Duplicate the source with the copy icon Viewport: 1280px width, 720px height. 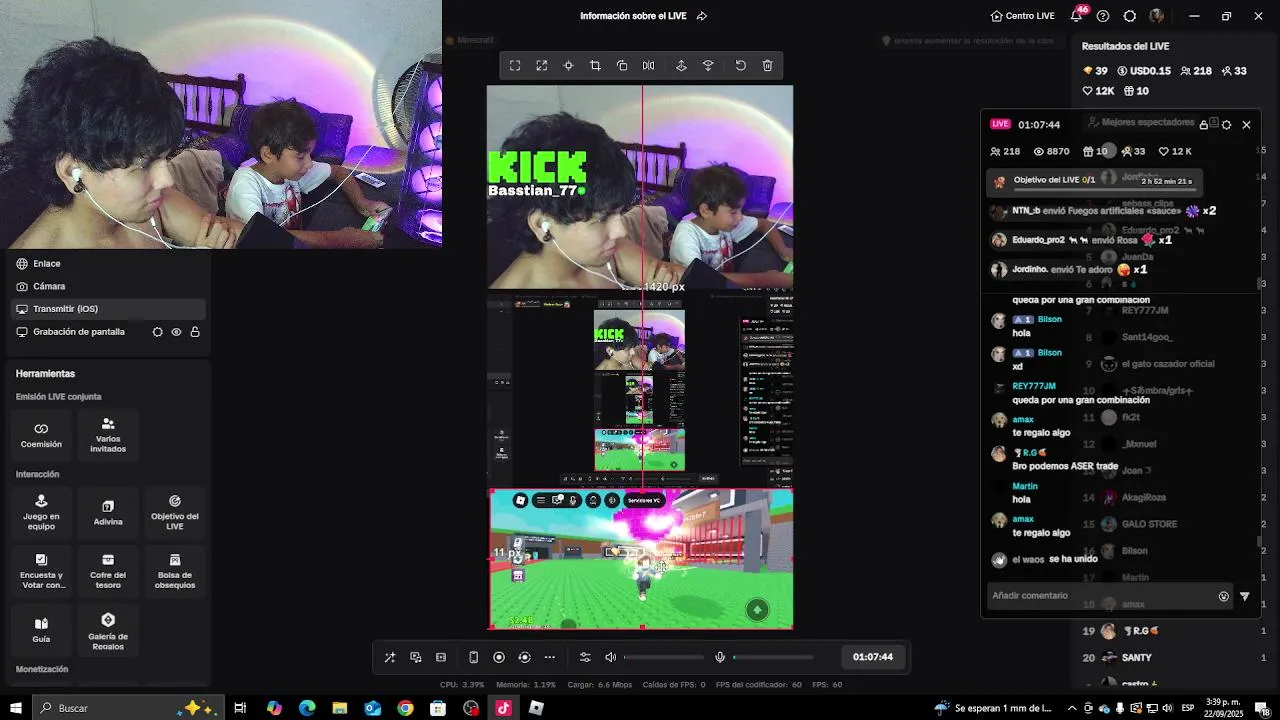[x=622, y=66]
